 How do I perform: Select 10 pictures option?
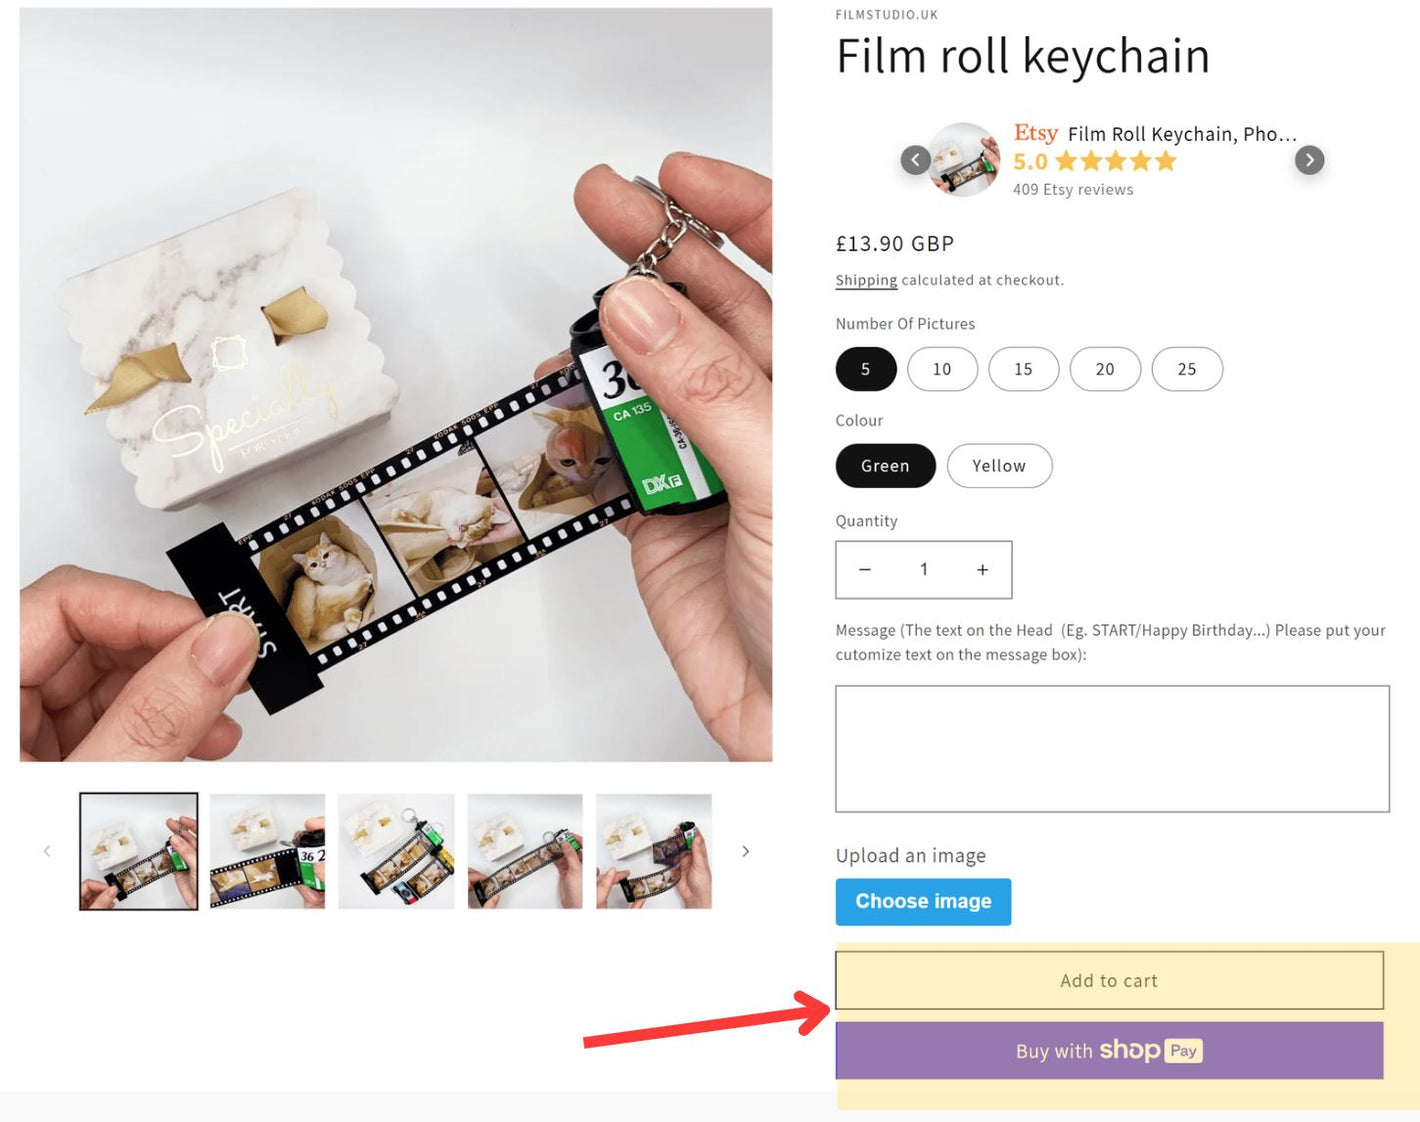coord(942,369)
